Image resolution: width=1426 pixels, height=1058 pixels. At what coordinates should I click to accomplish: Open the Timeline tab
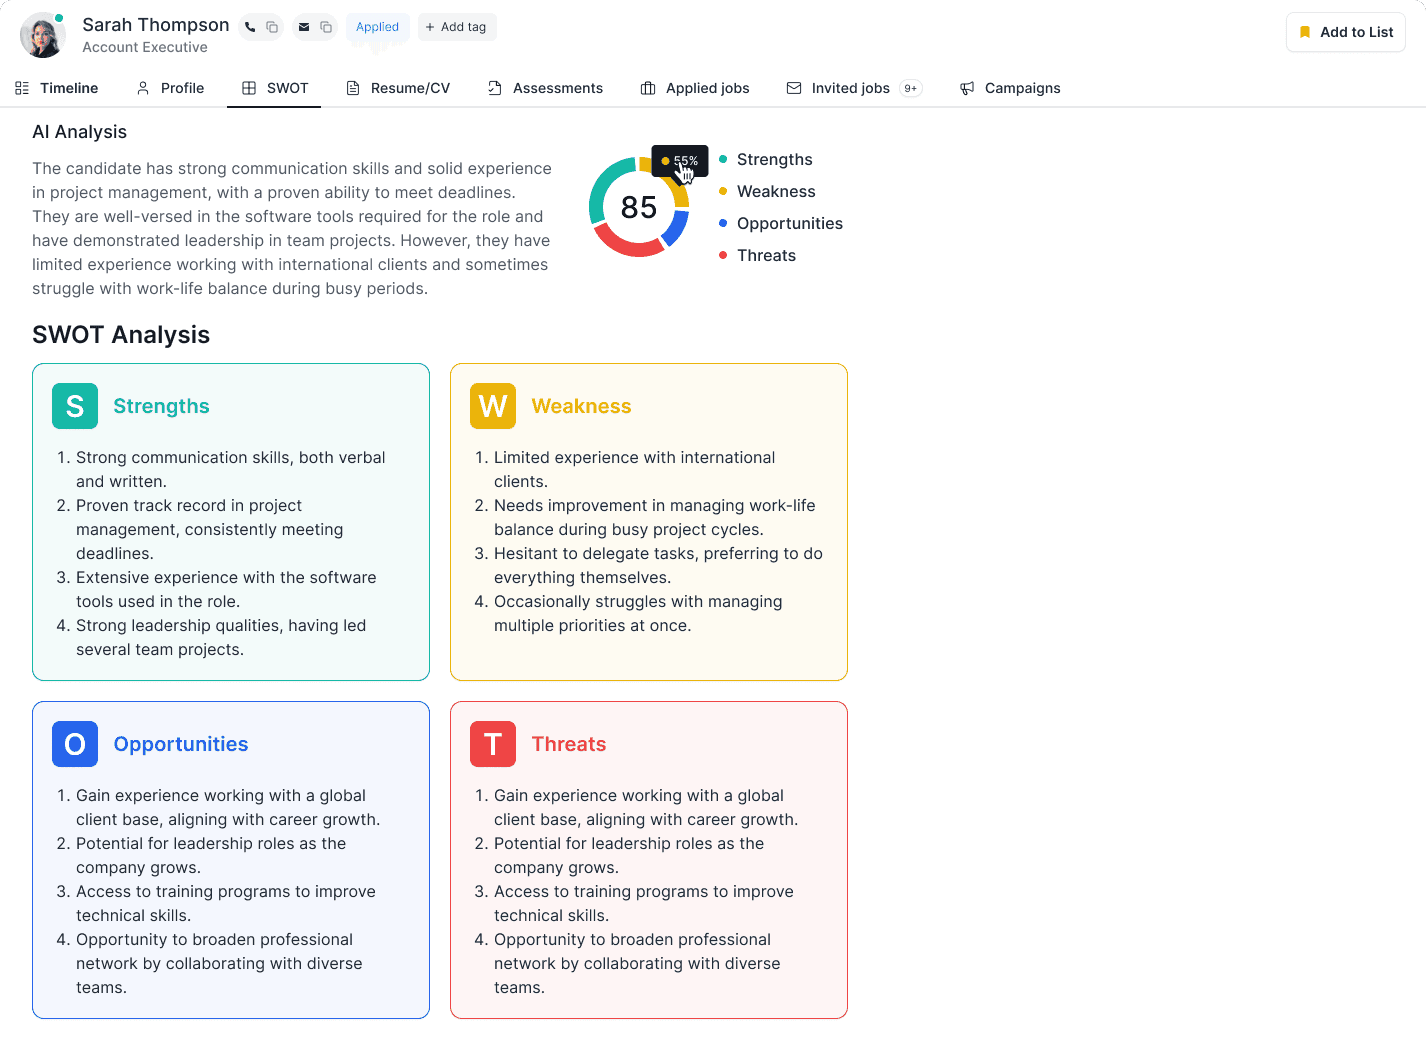pyautogui.click(x=57, y=88)
